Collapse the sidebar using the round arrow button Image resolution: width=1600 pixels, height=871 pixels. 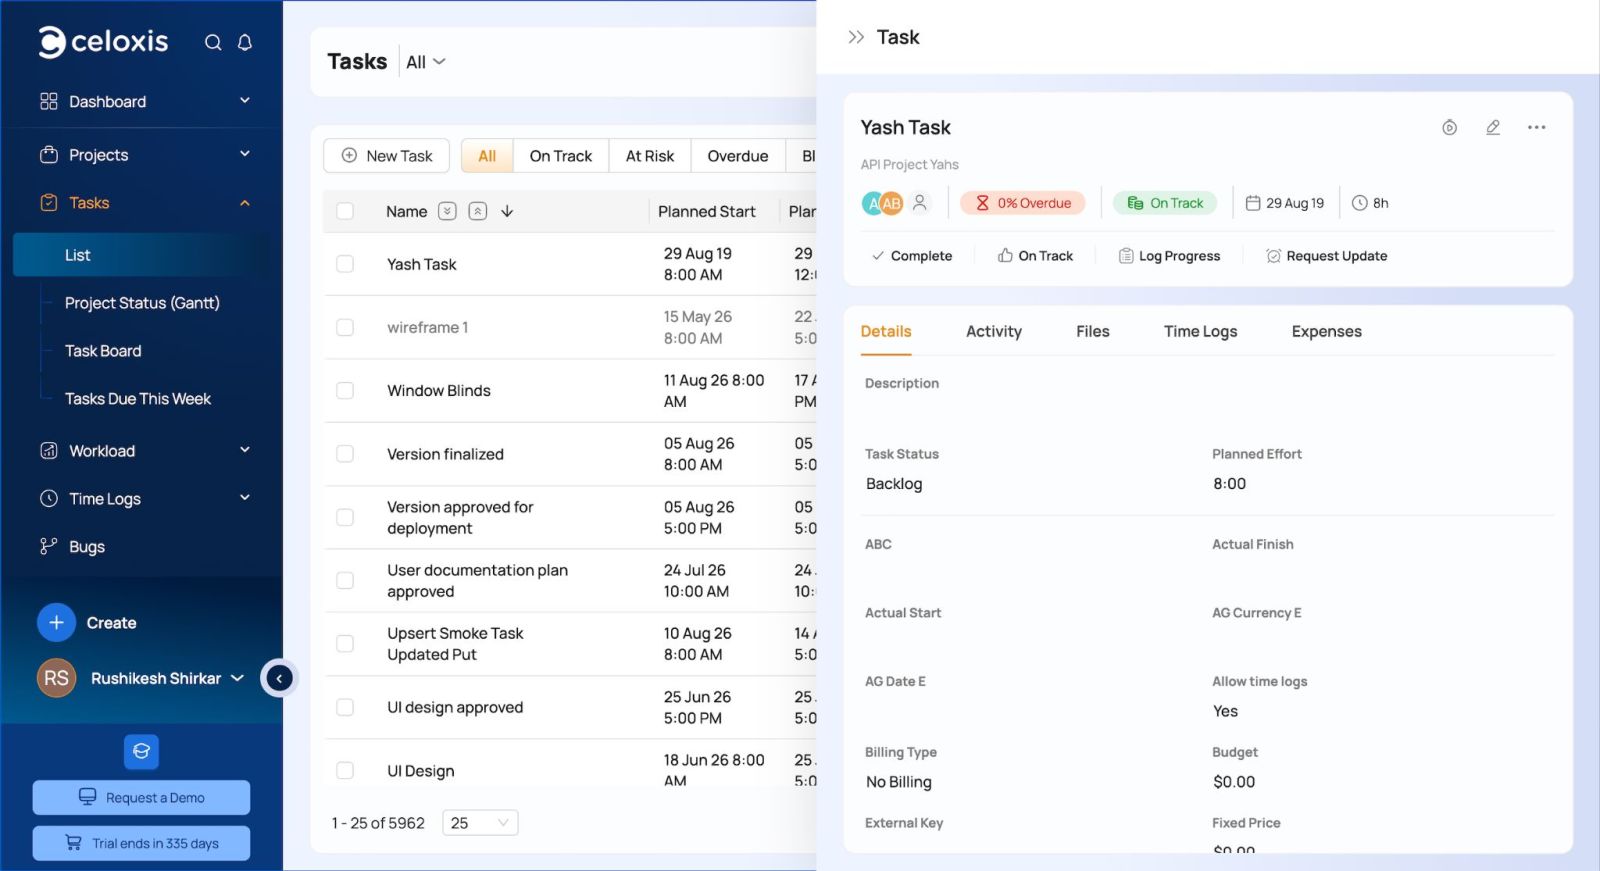pyautogui.click(x=279, y=678)
